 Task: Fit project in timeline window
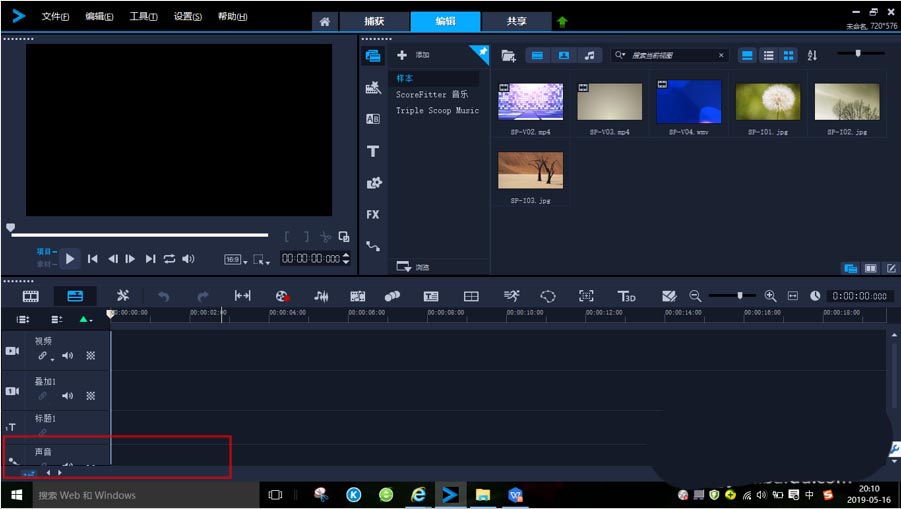(x=793, y=296)
